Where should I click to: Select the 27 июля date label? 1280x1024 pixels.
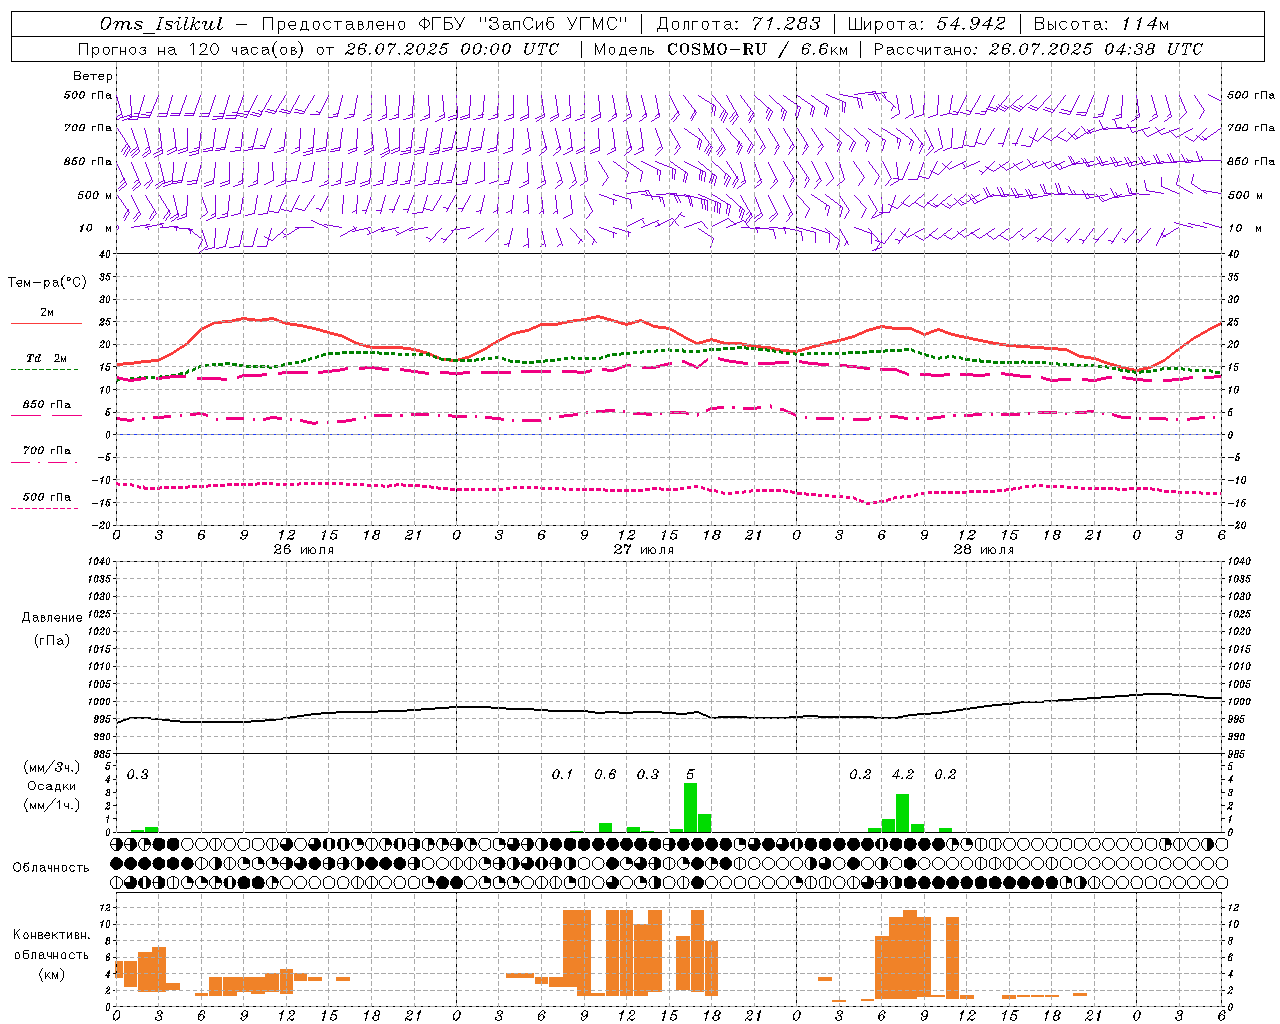point(644,549)
